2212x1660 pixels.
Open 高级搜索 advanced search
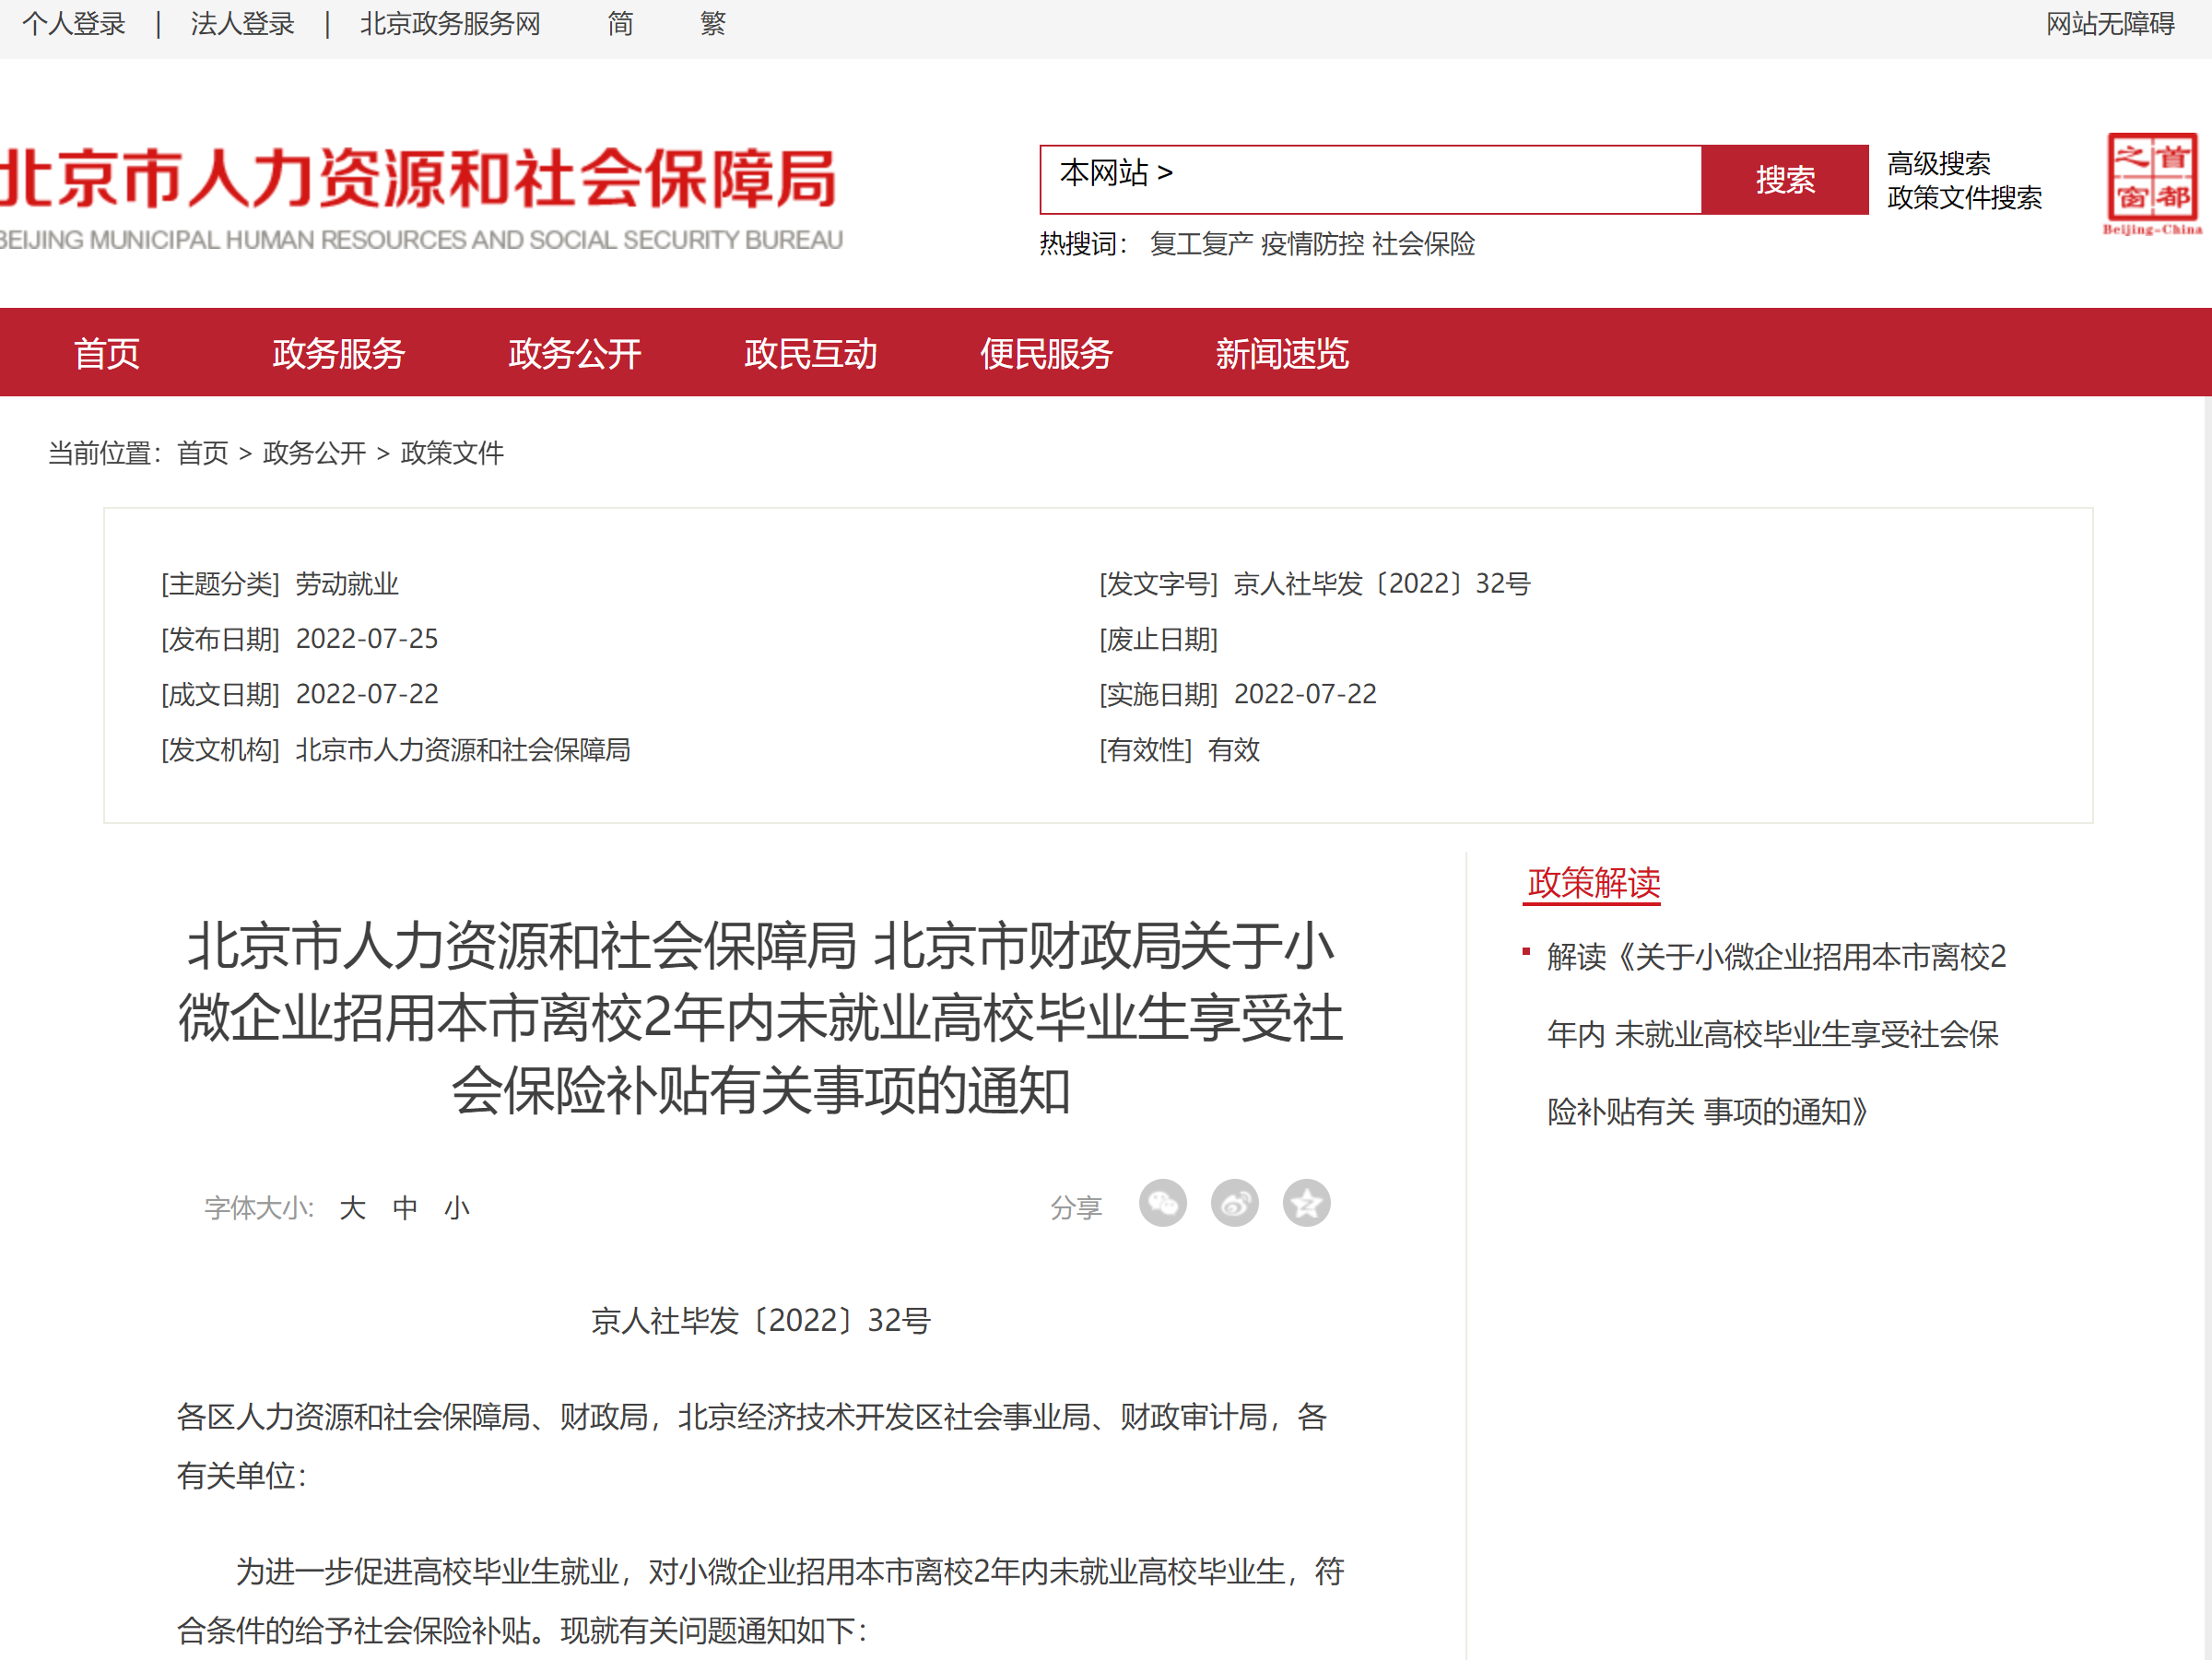[1938, 163]
